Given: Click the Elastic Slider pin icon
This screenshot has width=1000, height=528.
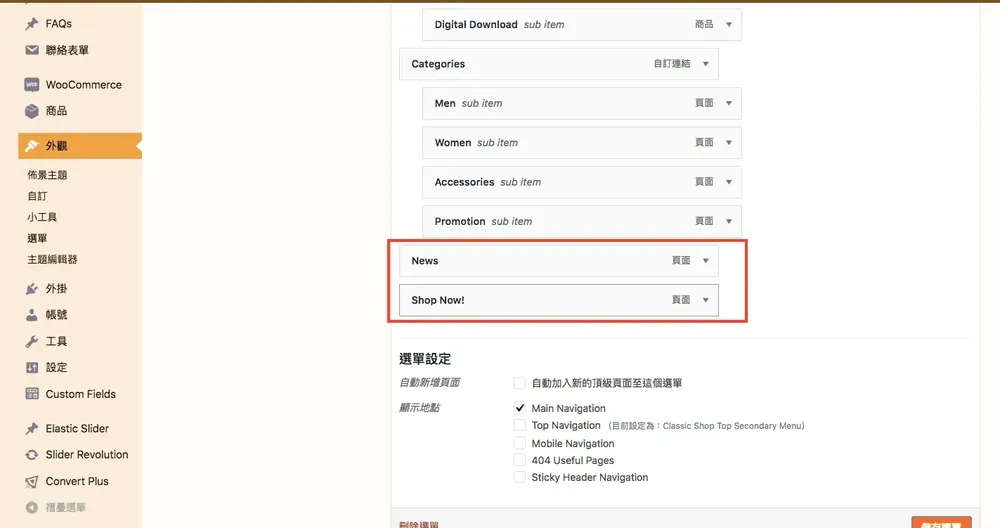Looking at the screenshot, I should click(x=31, y=429).
